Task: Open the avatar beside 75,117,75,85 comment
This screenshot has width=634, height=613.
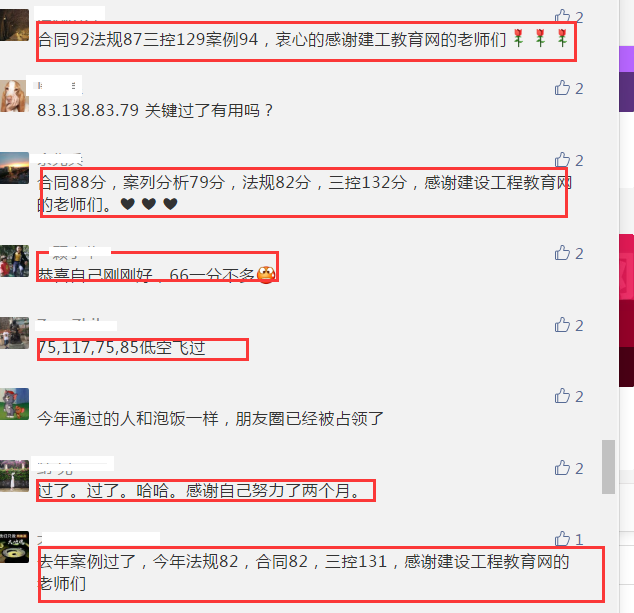Action: 15,333
